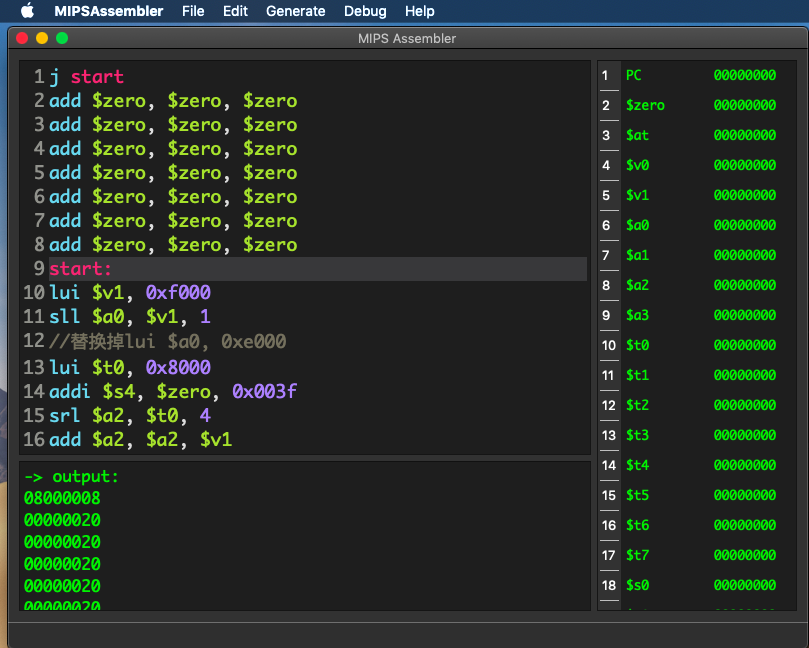Click the add instruction on line 2
Viewport: 809px width, 648px height.
(x=173, y=101)
